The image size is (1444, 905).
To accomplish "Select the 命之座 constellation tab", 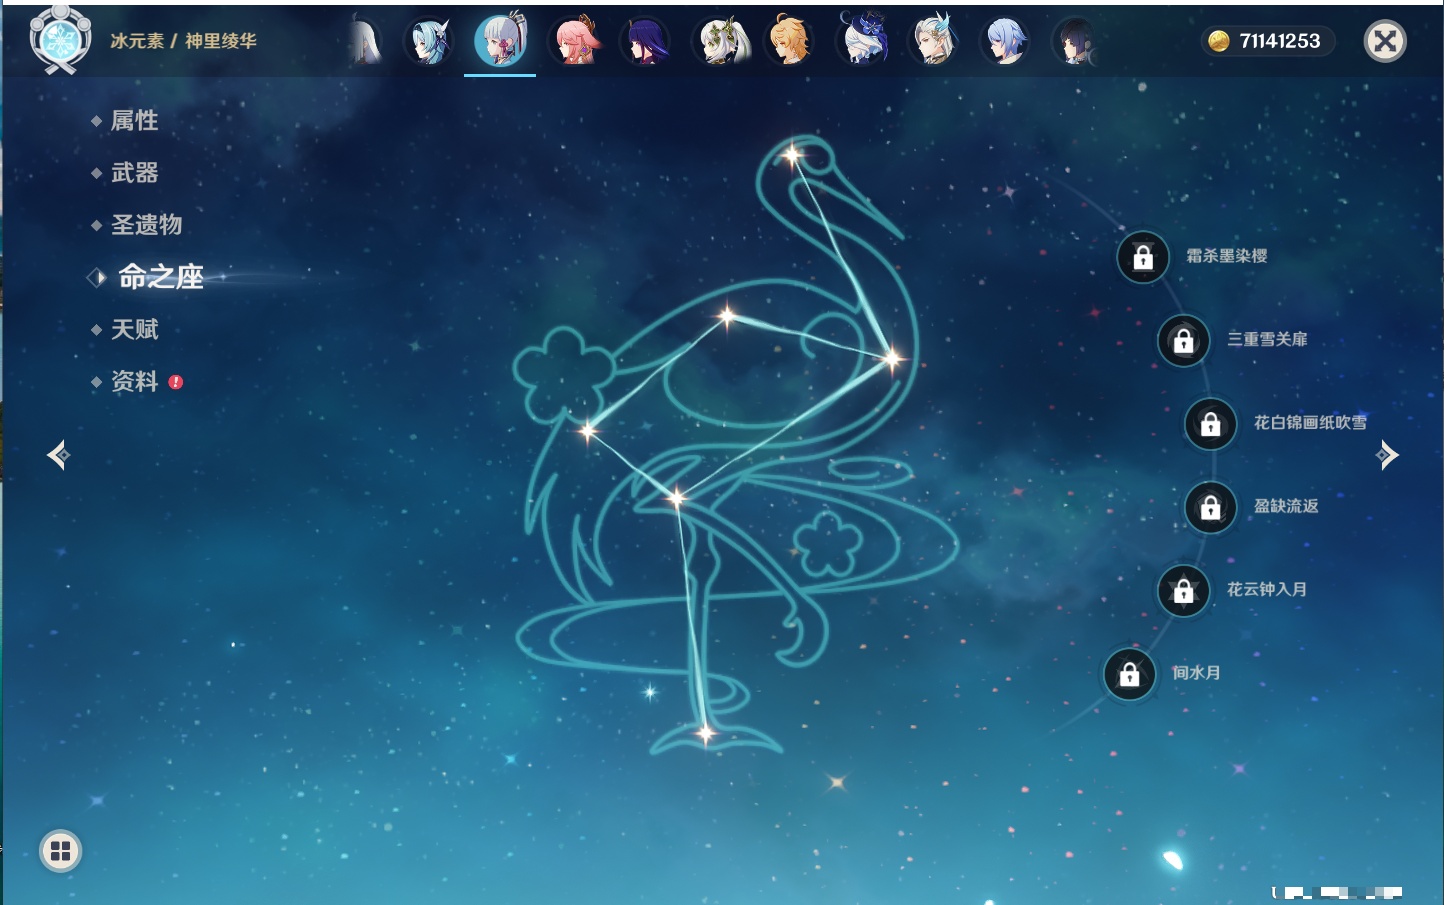I will 161,277.
